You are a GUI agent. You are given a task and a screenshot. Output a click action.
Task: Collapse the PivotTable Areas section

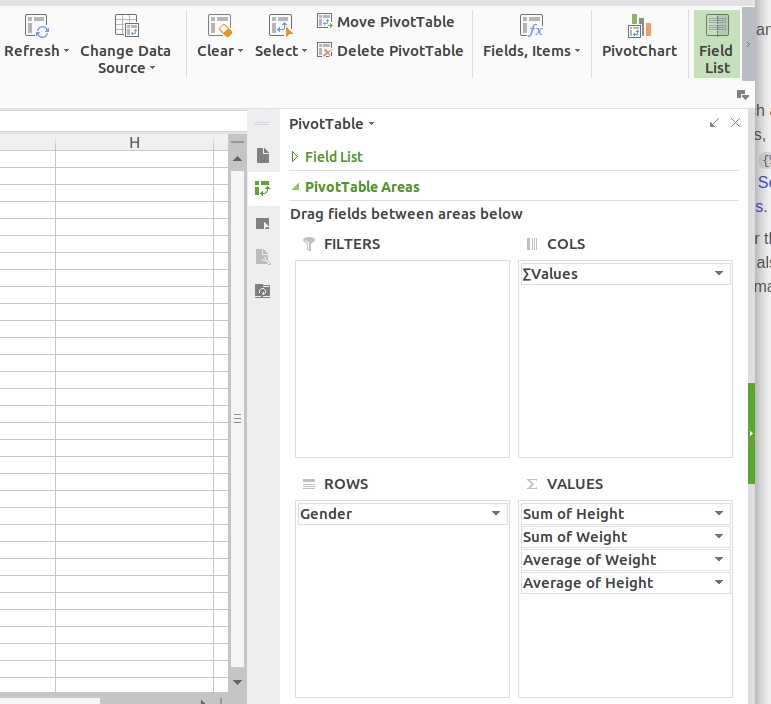point(295,187)
